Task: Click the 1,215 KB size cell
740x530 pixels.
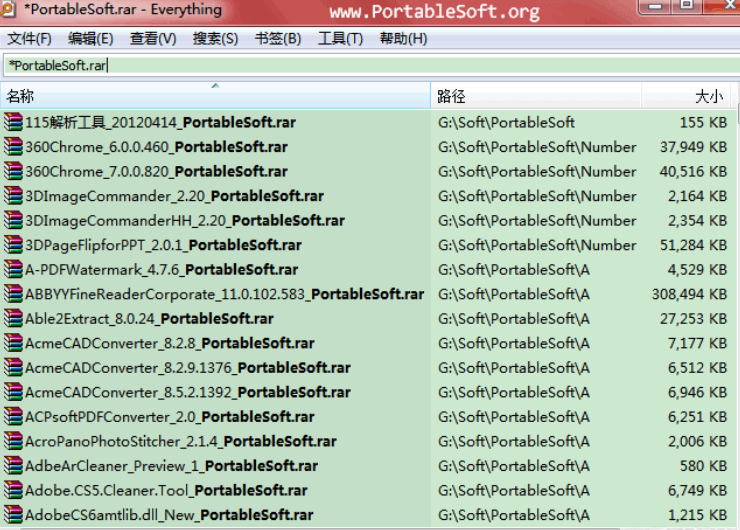Action: 698,515
